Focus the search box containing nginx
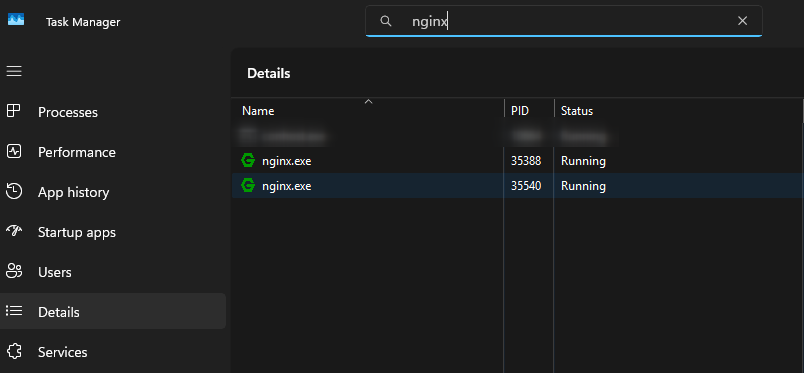Viewport: 804px width, 373px height. (x=564, y=21)
